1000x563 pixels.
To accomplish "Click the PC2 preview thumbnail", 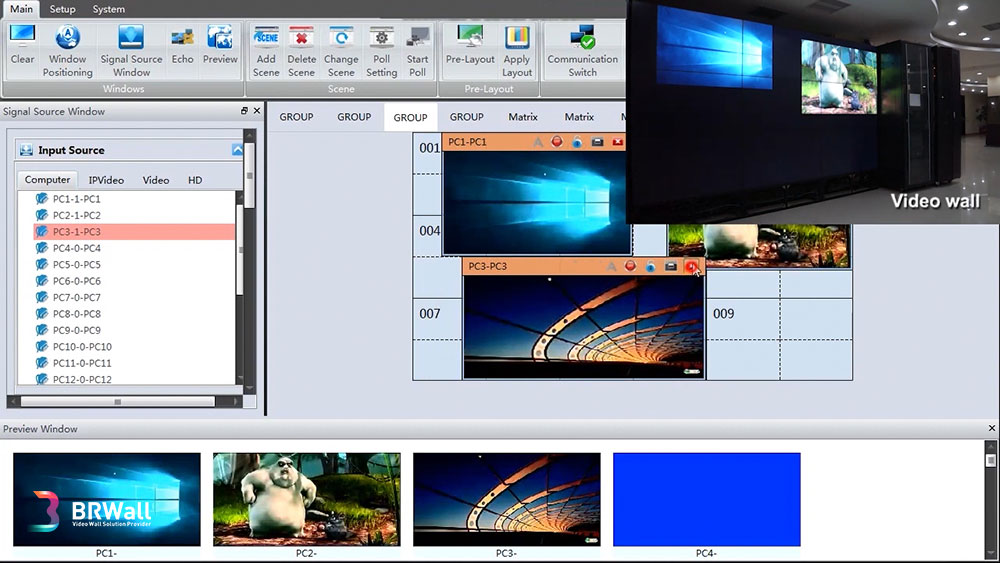I will pos(307,499).
